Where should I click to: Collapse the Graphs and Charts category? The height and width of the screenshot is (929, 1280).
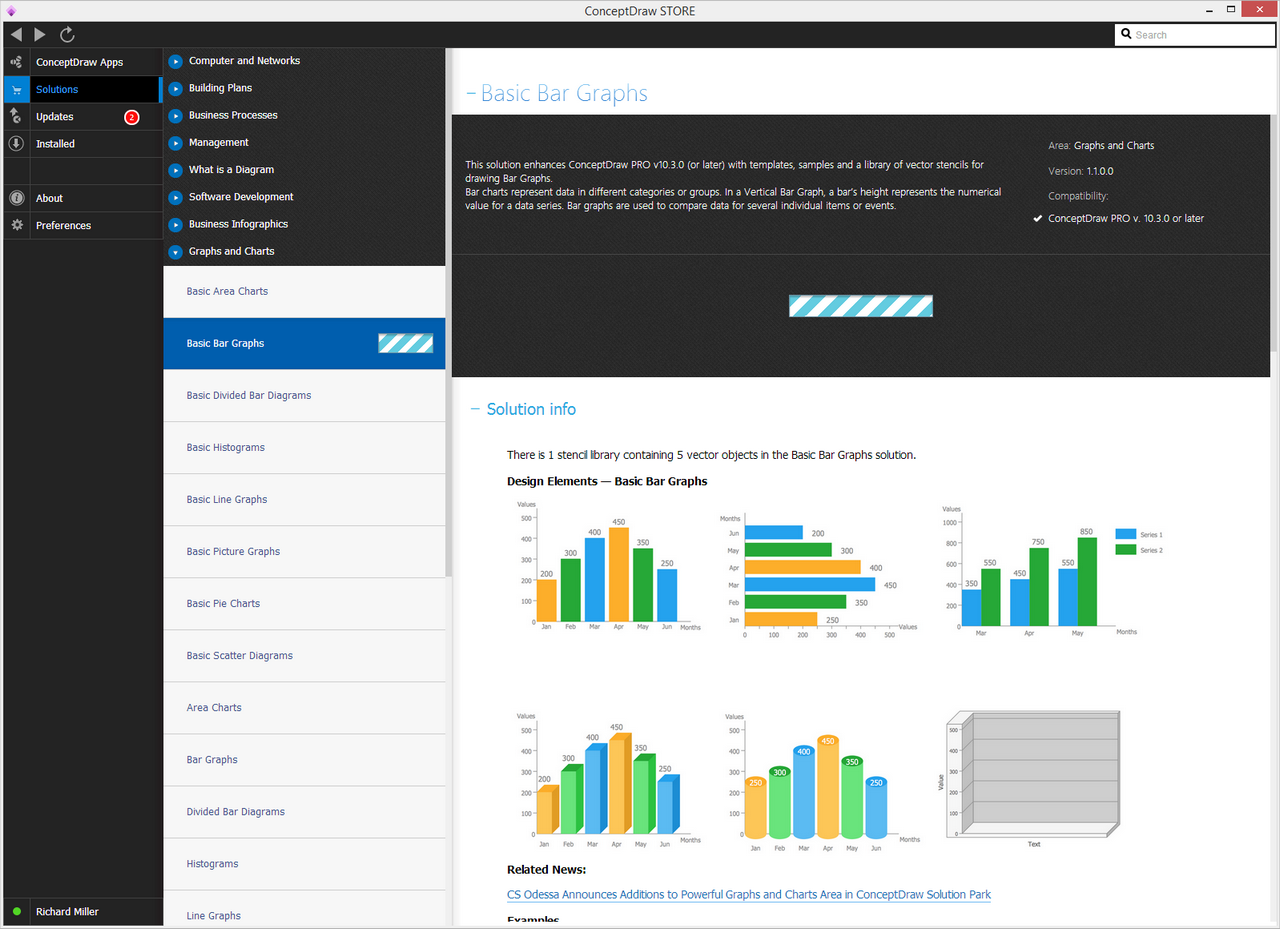coord(176,252)
